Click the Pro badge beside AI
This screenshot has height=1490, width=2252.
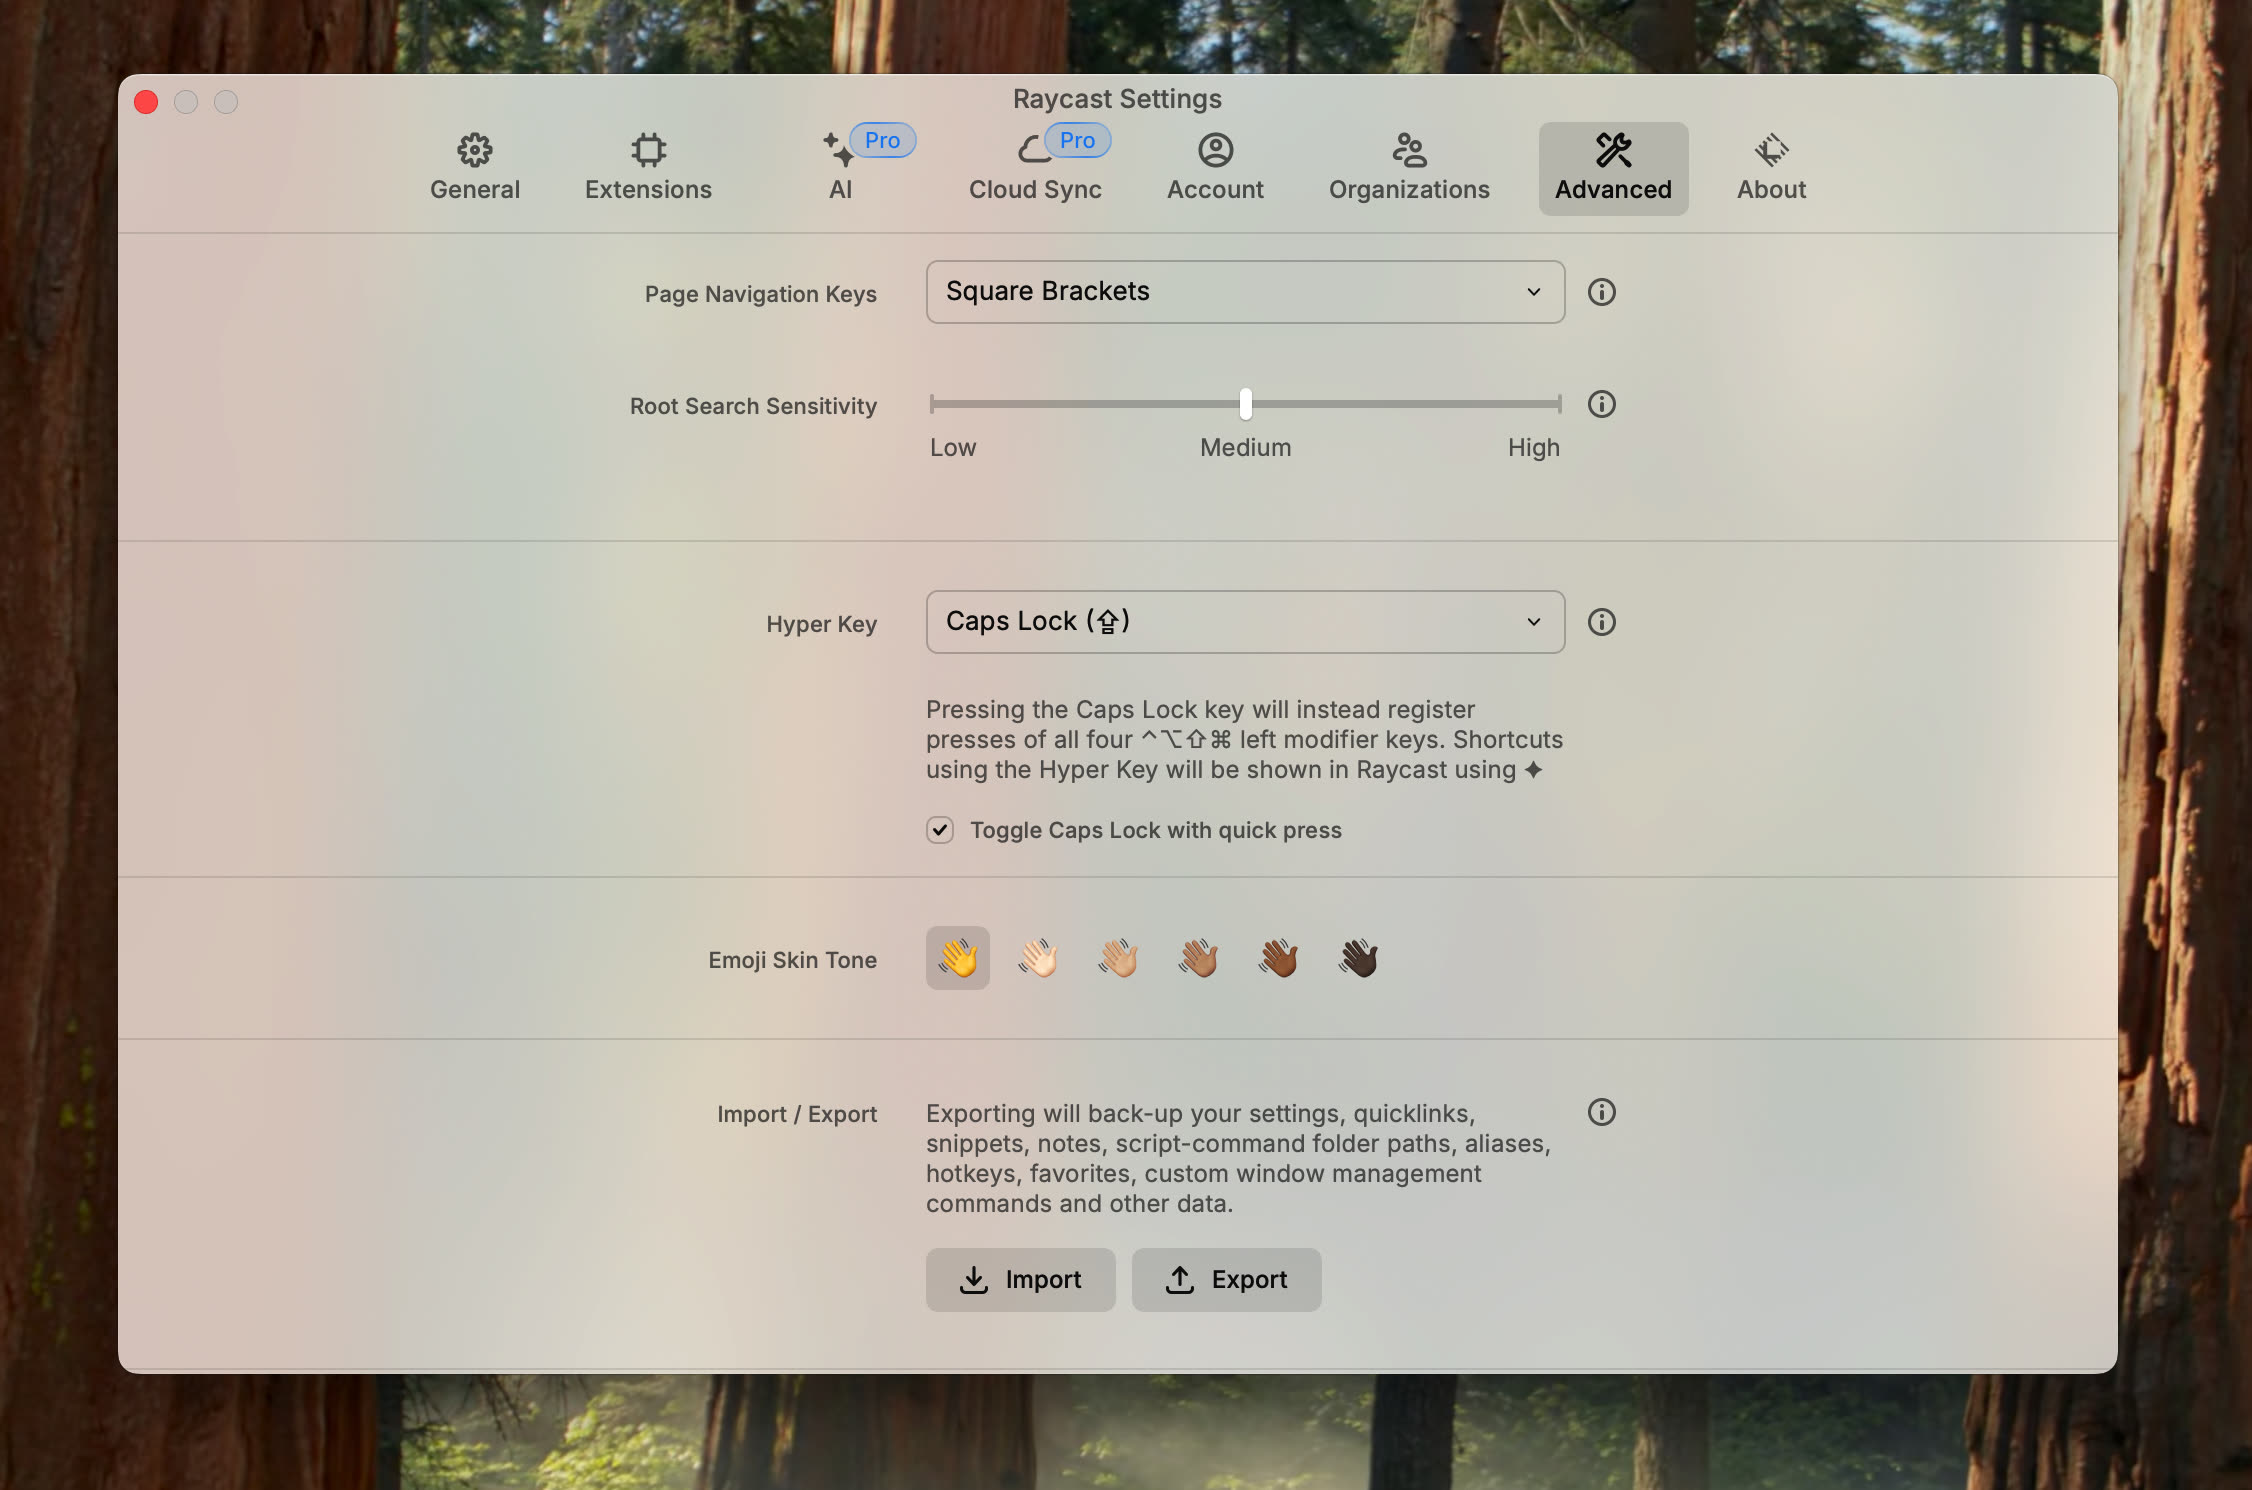pos(882,140)
